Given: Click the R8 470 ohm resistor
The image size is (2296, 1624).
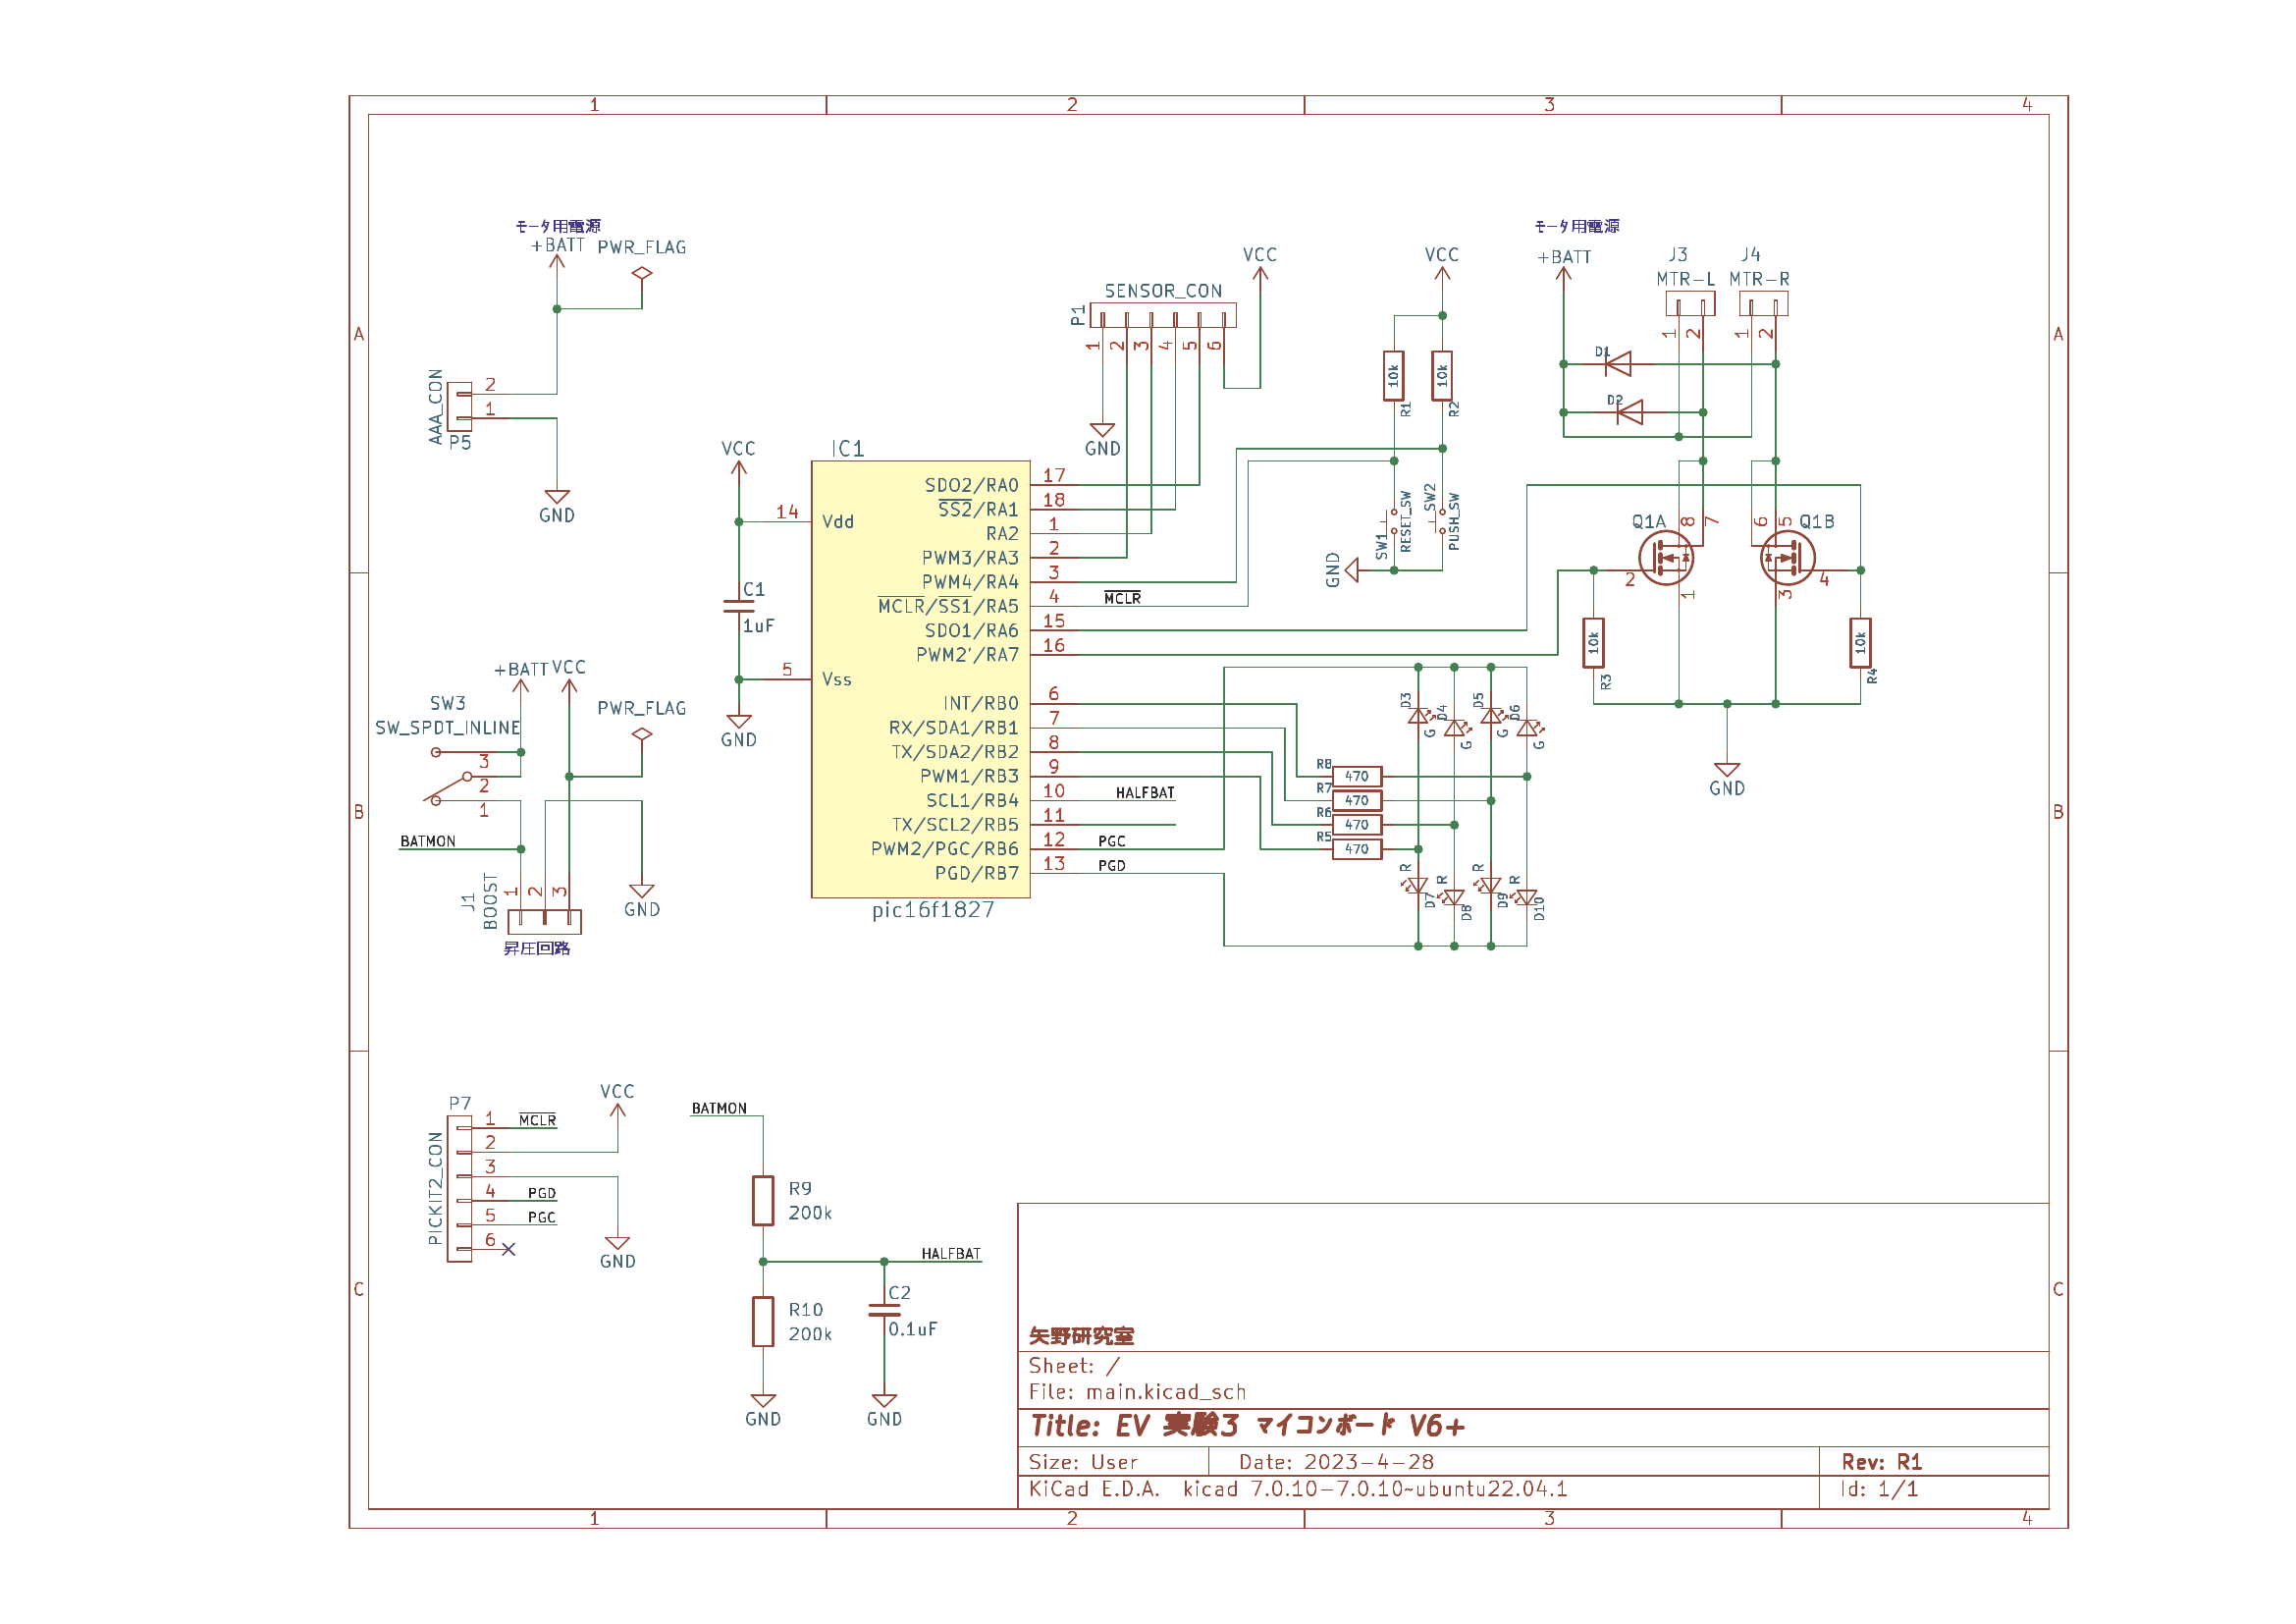Looking at the screenshot, I should (1357, 776).
